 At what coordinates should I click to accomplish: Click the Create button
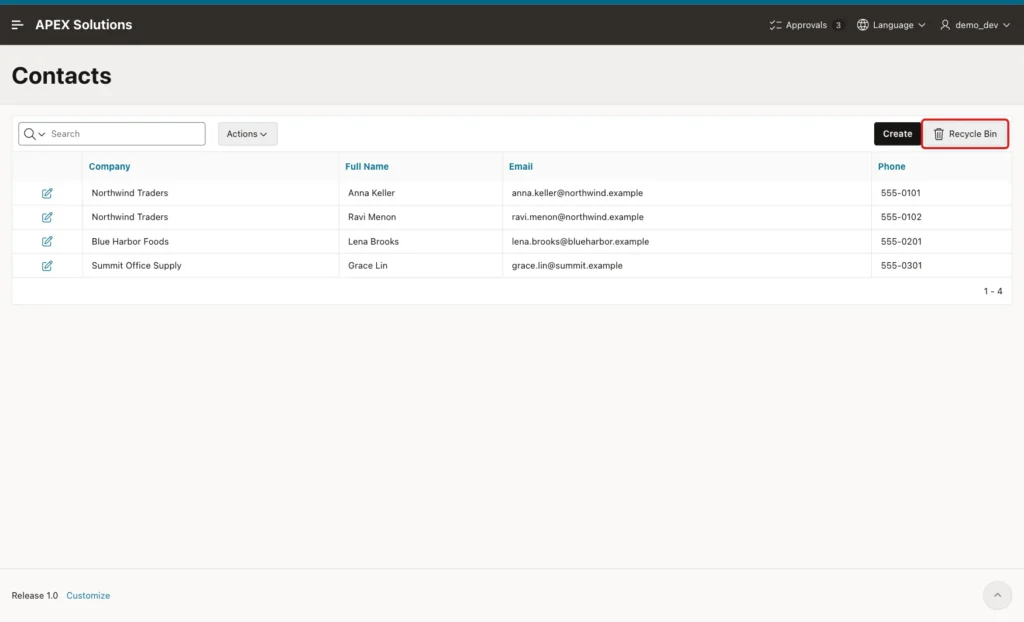point(897,134)
